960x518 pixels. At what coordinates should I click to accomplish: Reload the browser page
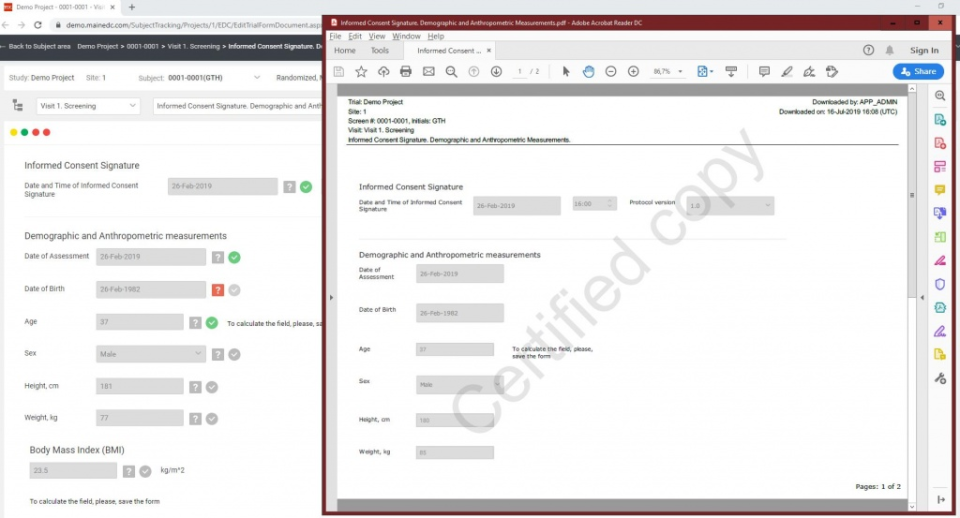pos(38,25)
